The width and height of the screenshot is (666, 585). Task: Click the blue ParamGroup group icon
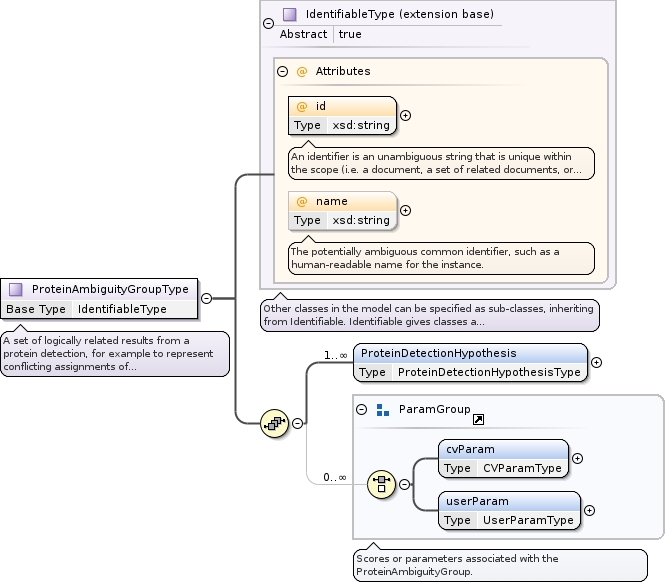coord(382,410)
